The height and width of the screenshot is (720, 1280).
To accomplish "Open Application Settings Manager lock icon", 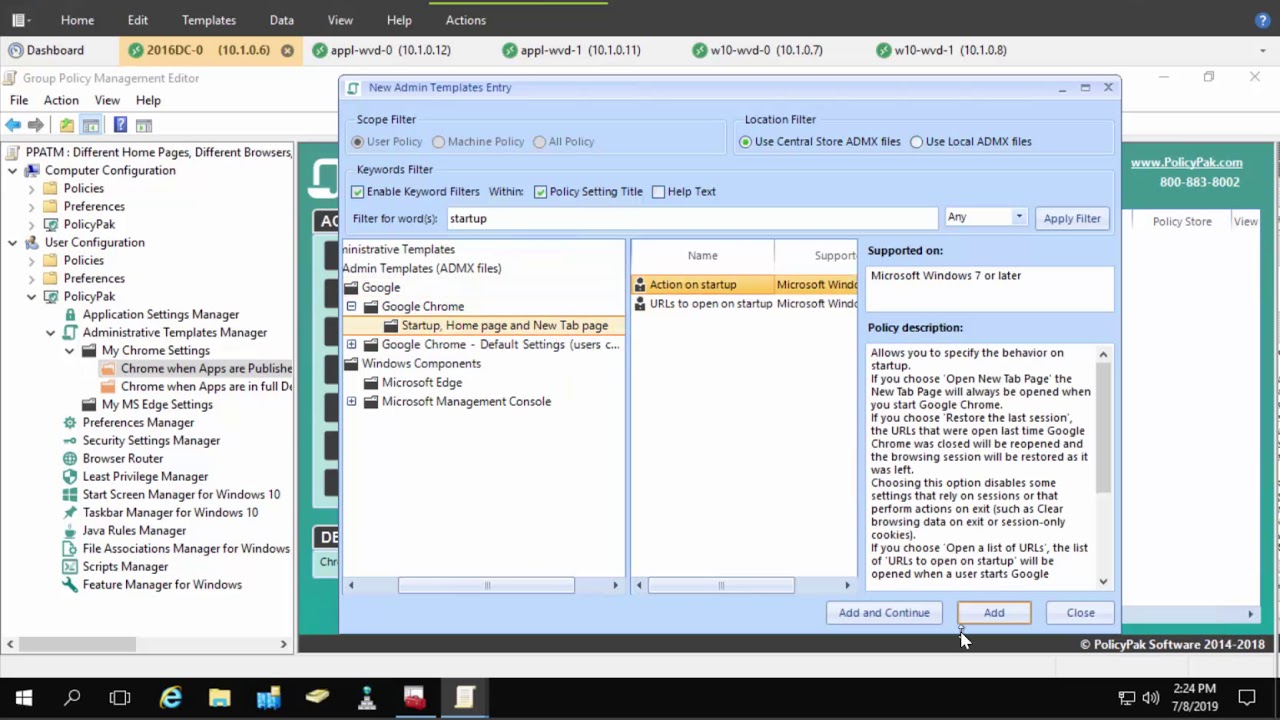I will coord(70,314).
